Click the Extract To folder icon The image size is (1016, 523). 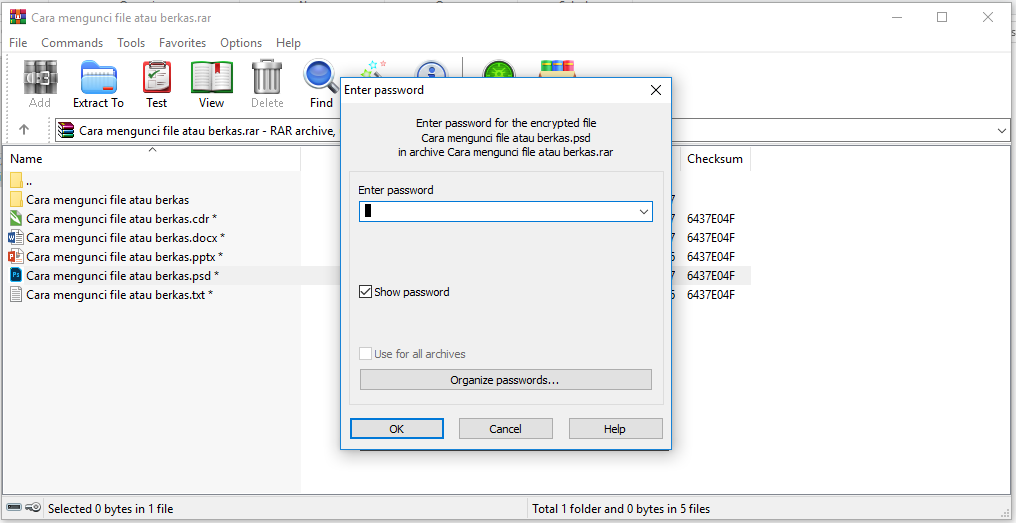(x=98, y=77)
